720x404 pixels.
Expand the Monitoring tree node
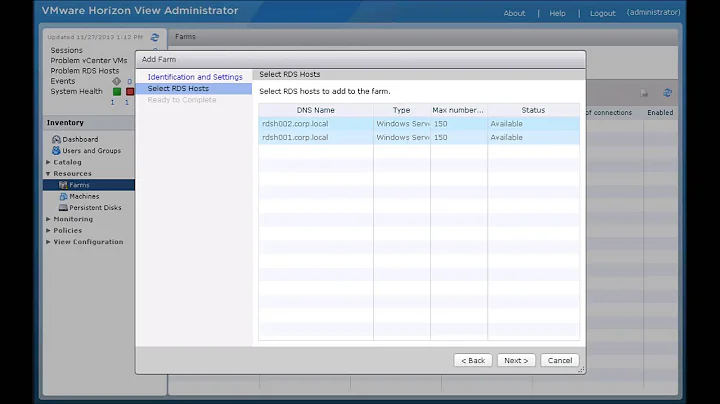[48, 219]
